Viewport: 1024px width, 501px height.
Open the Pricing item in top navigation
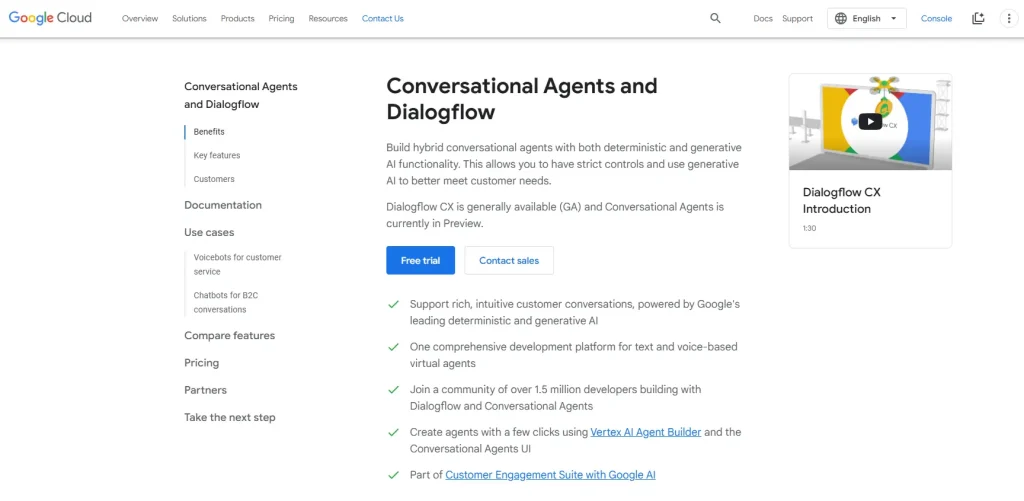pos(281,18)
